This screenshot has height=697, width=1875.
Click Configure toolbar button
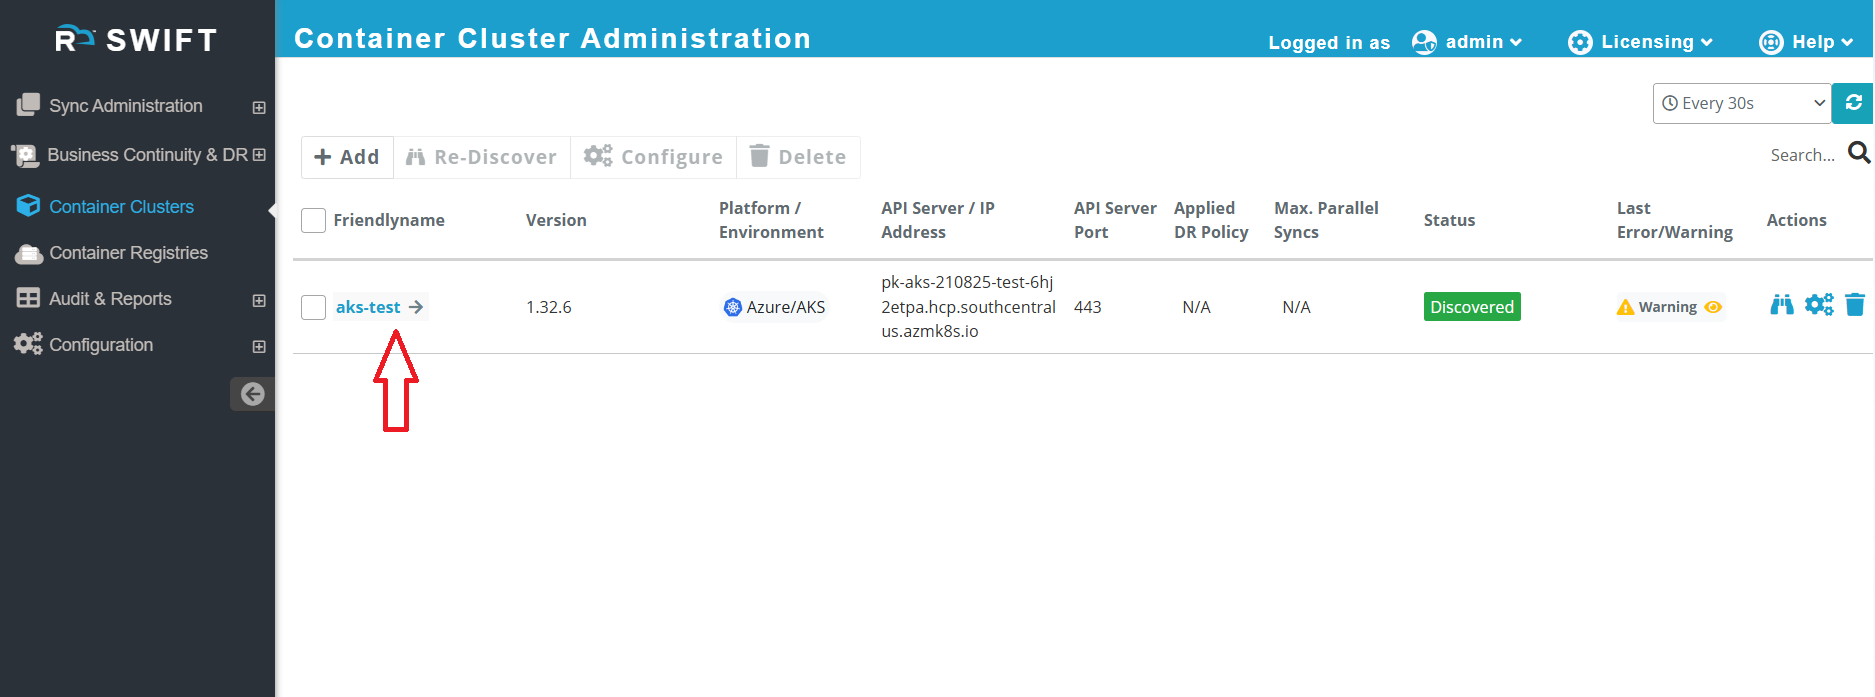point(653,157)
